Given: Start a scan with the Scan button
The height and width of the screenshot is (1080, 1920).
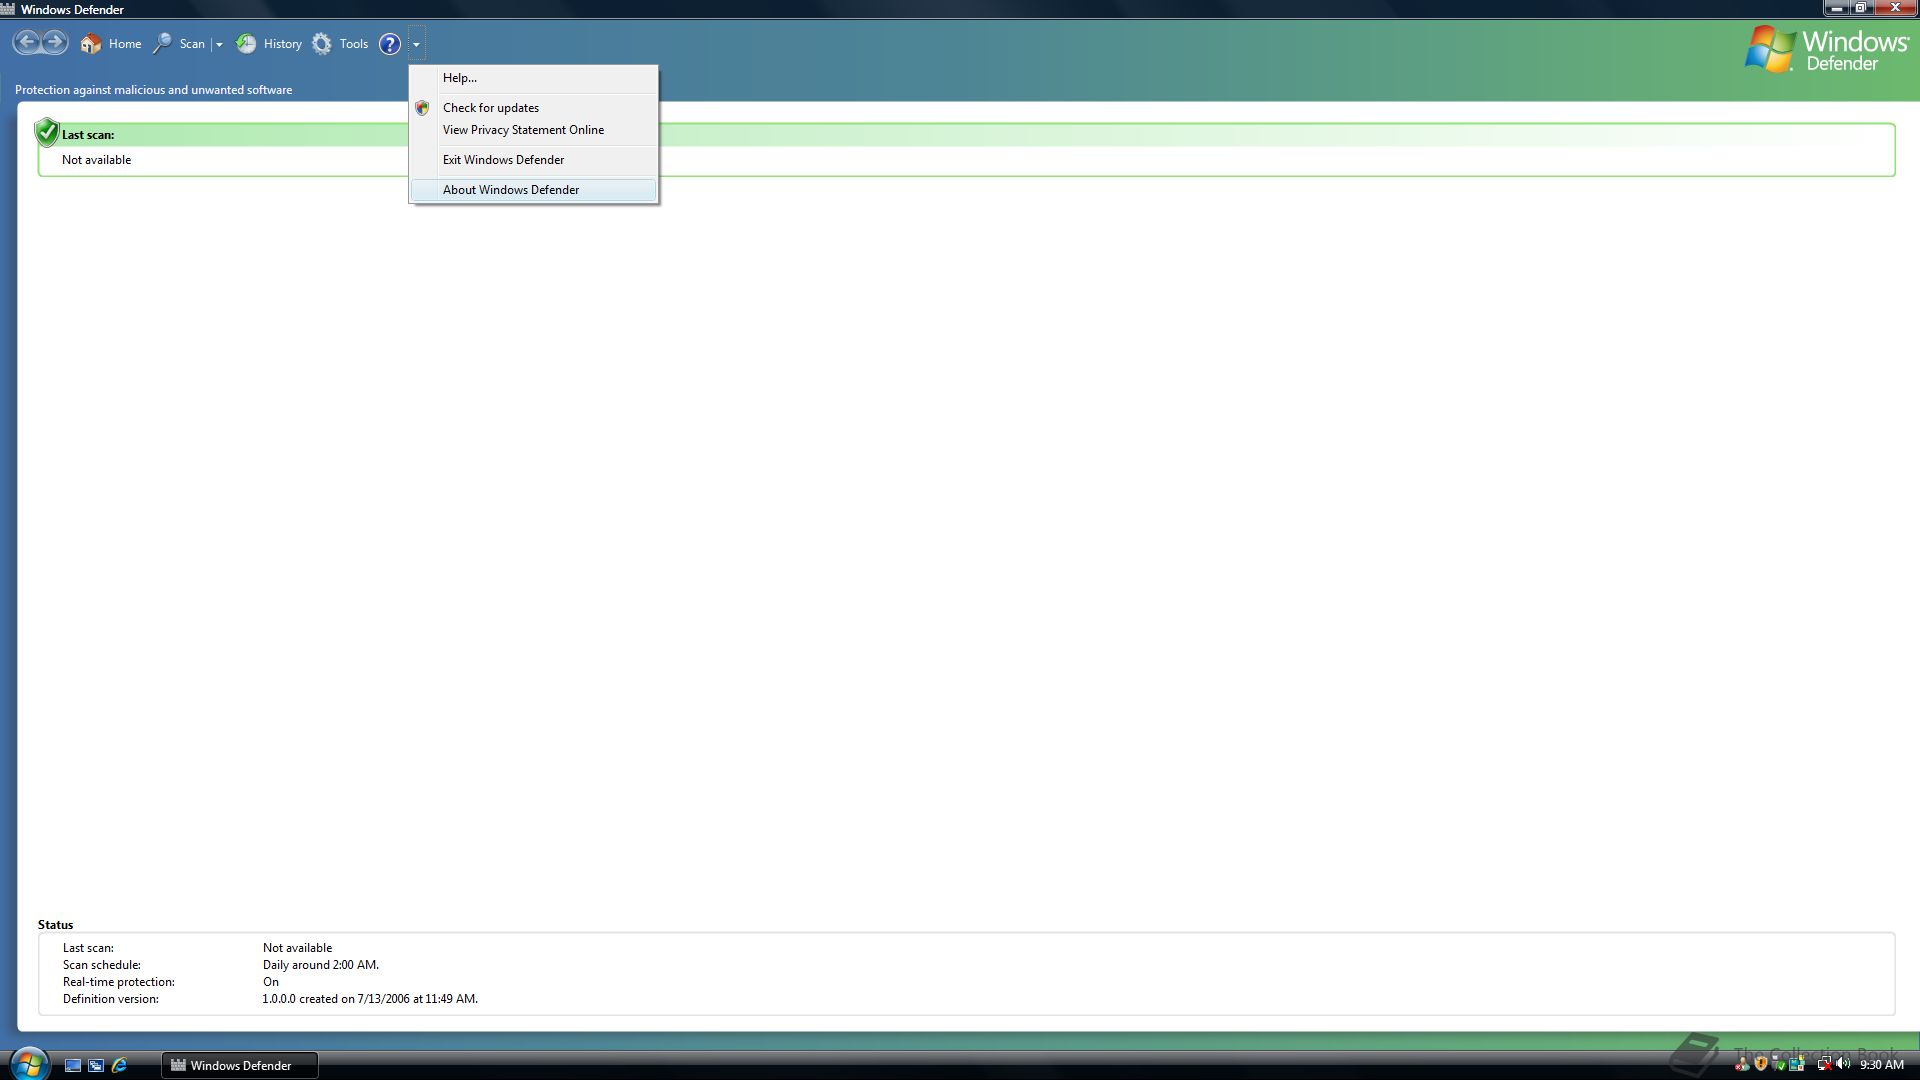Looking at the screenshot, I should click(x=180, y=44).
